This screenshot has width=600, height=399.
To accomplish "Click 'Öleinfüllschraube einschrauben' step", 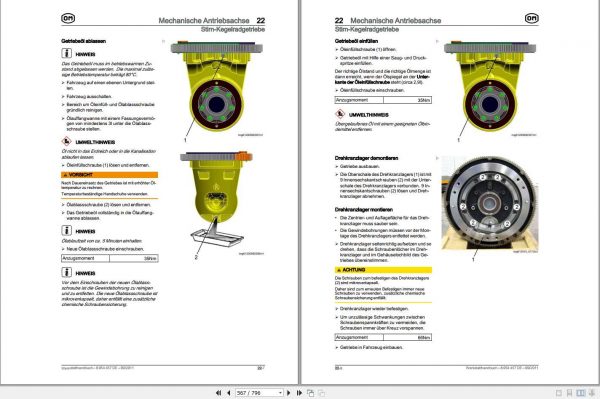I will coord(372,90).
